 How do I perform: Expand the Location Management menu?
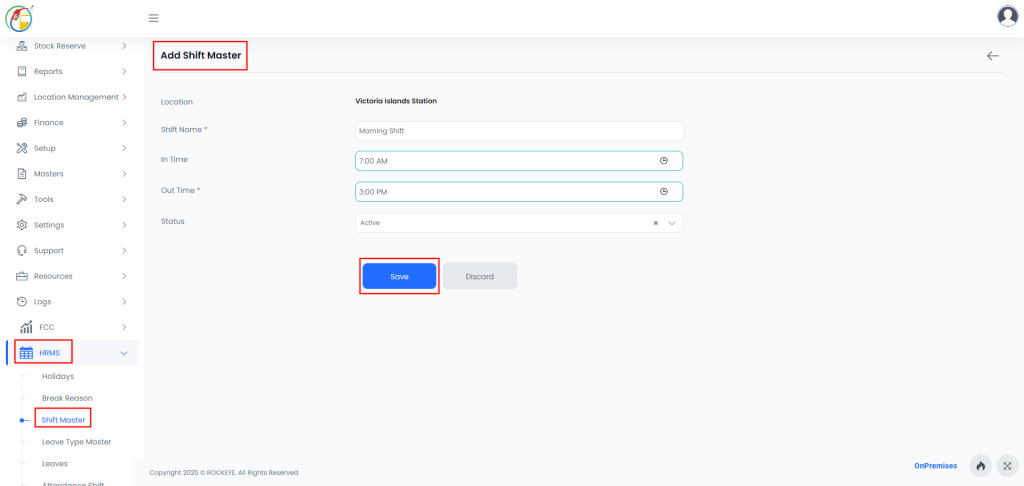(x=72, y=97)
